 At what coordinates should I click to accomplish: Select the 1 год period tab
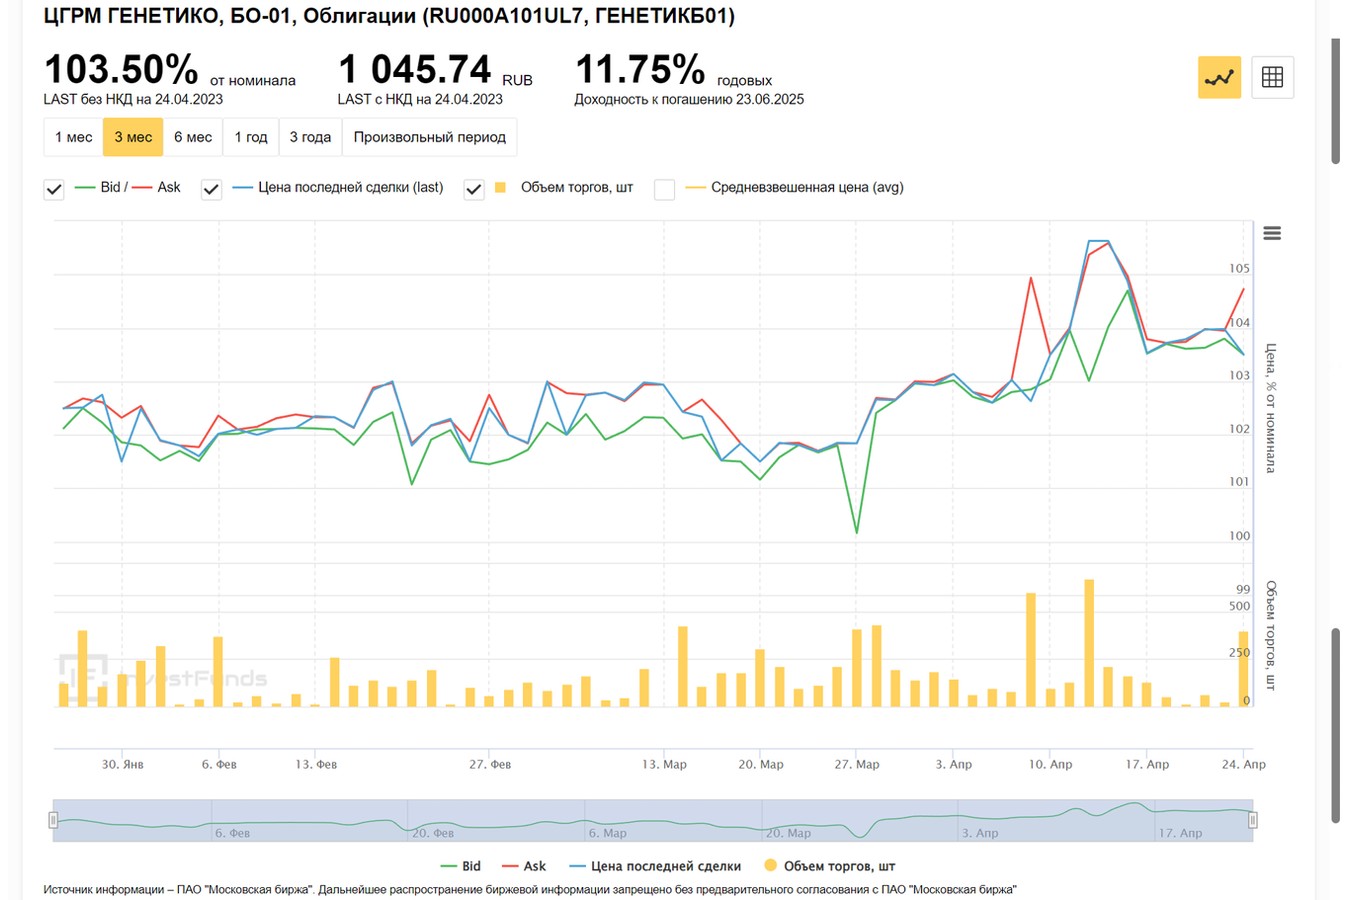[251, 137]
